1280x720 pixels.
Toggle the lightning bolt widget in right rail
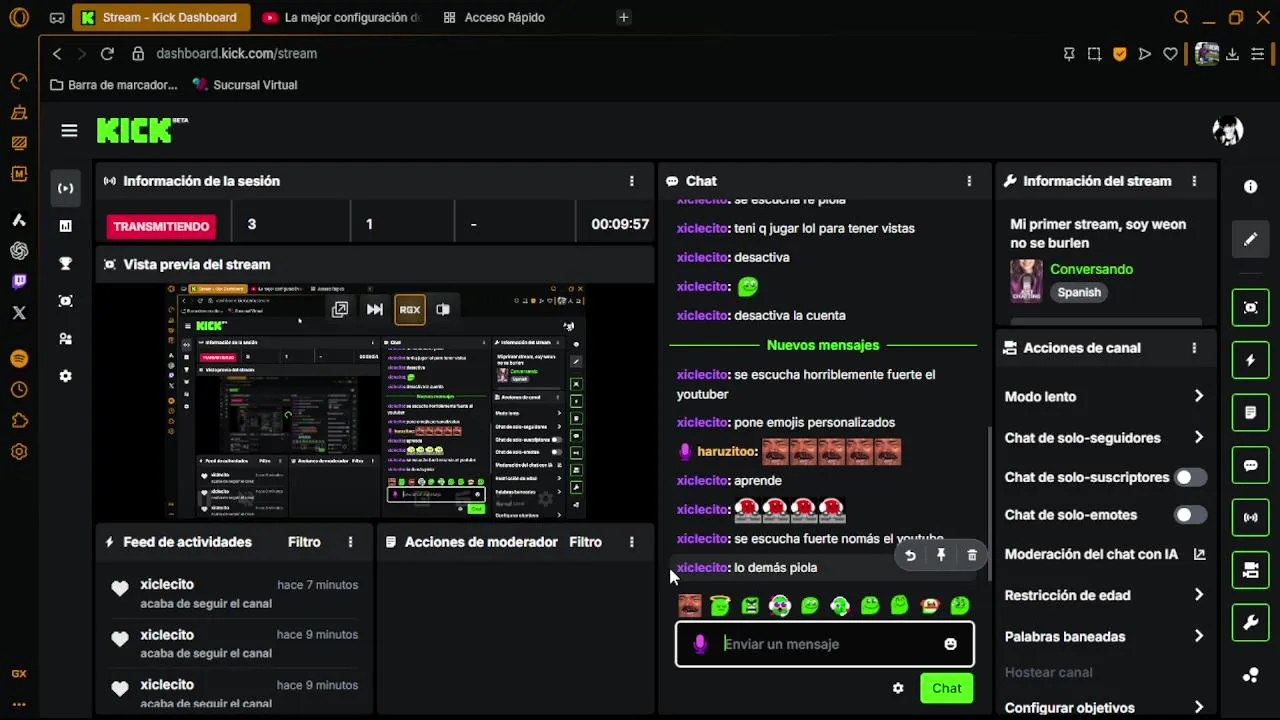1250,360
